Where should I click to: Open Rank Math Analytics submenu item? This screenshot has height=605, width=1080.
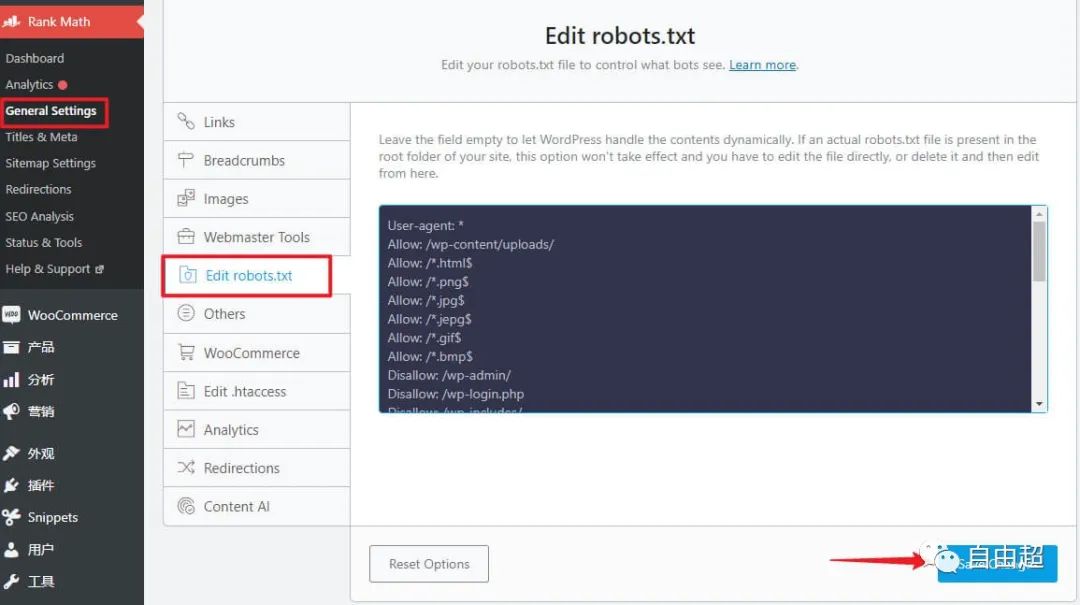(29, 85)
